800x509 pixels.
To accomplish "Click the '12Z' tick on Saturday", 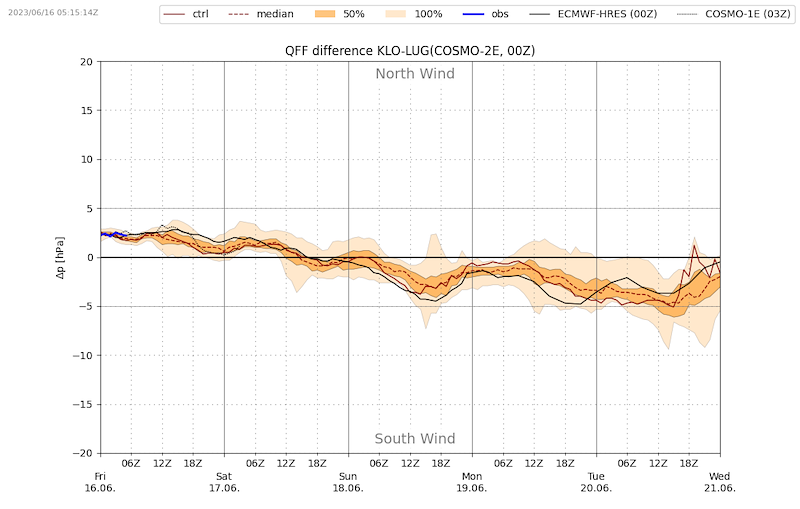I will click(286, 463).
